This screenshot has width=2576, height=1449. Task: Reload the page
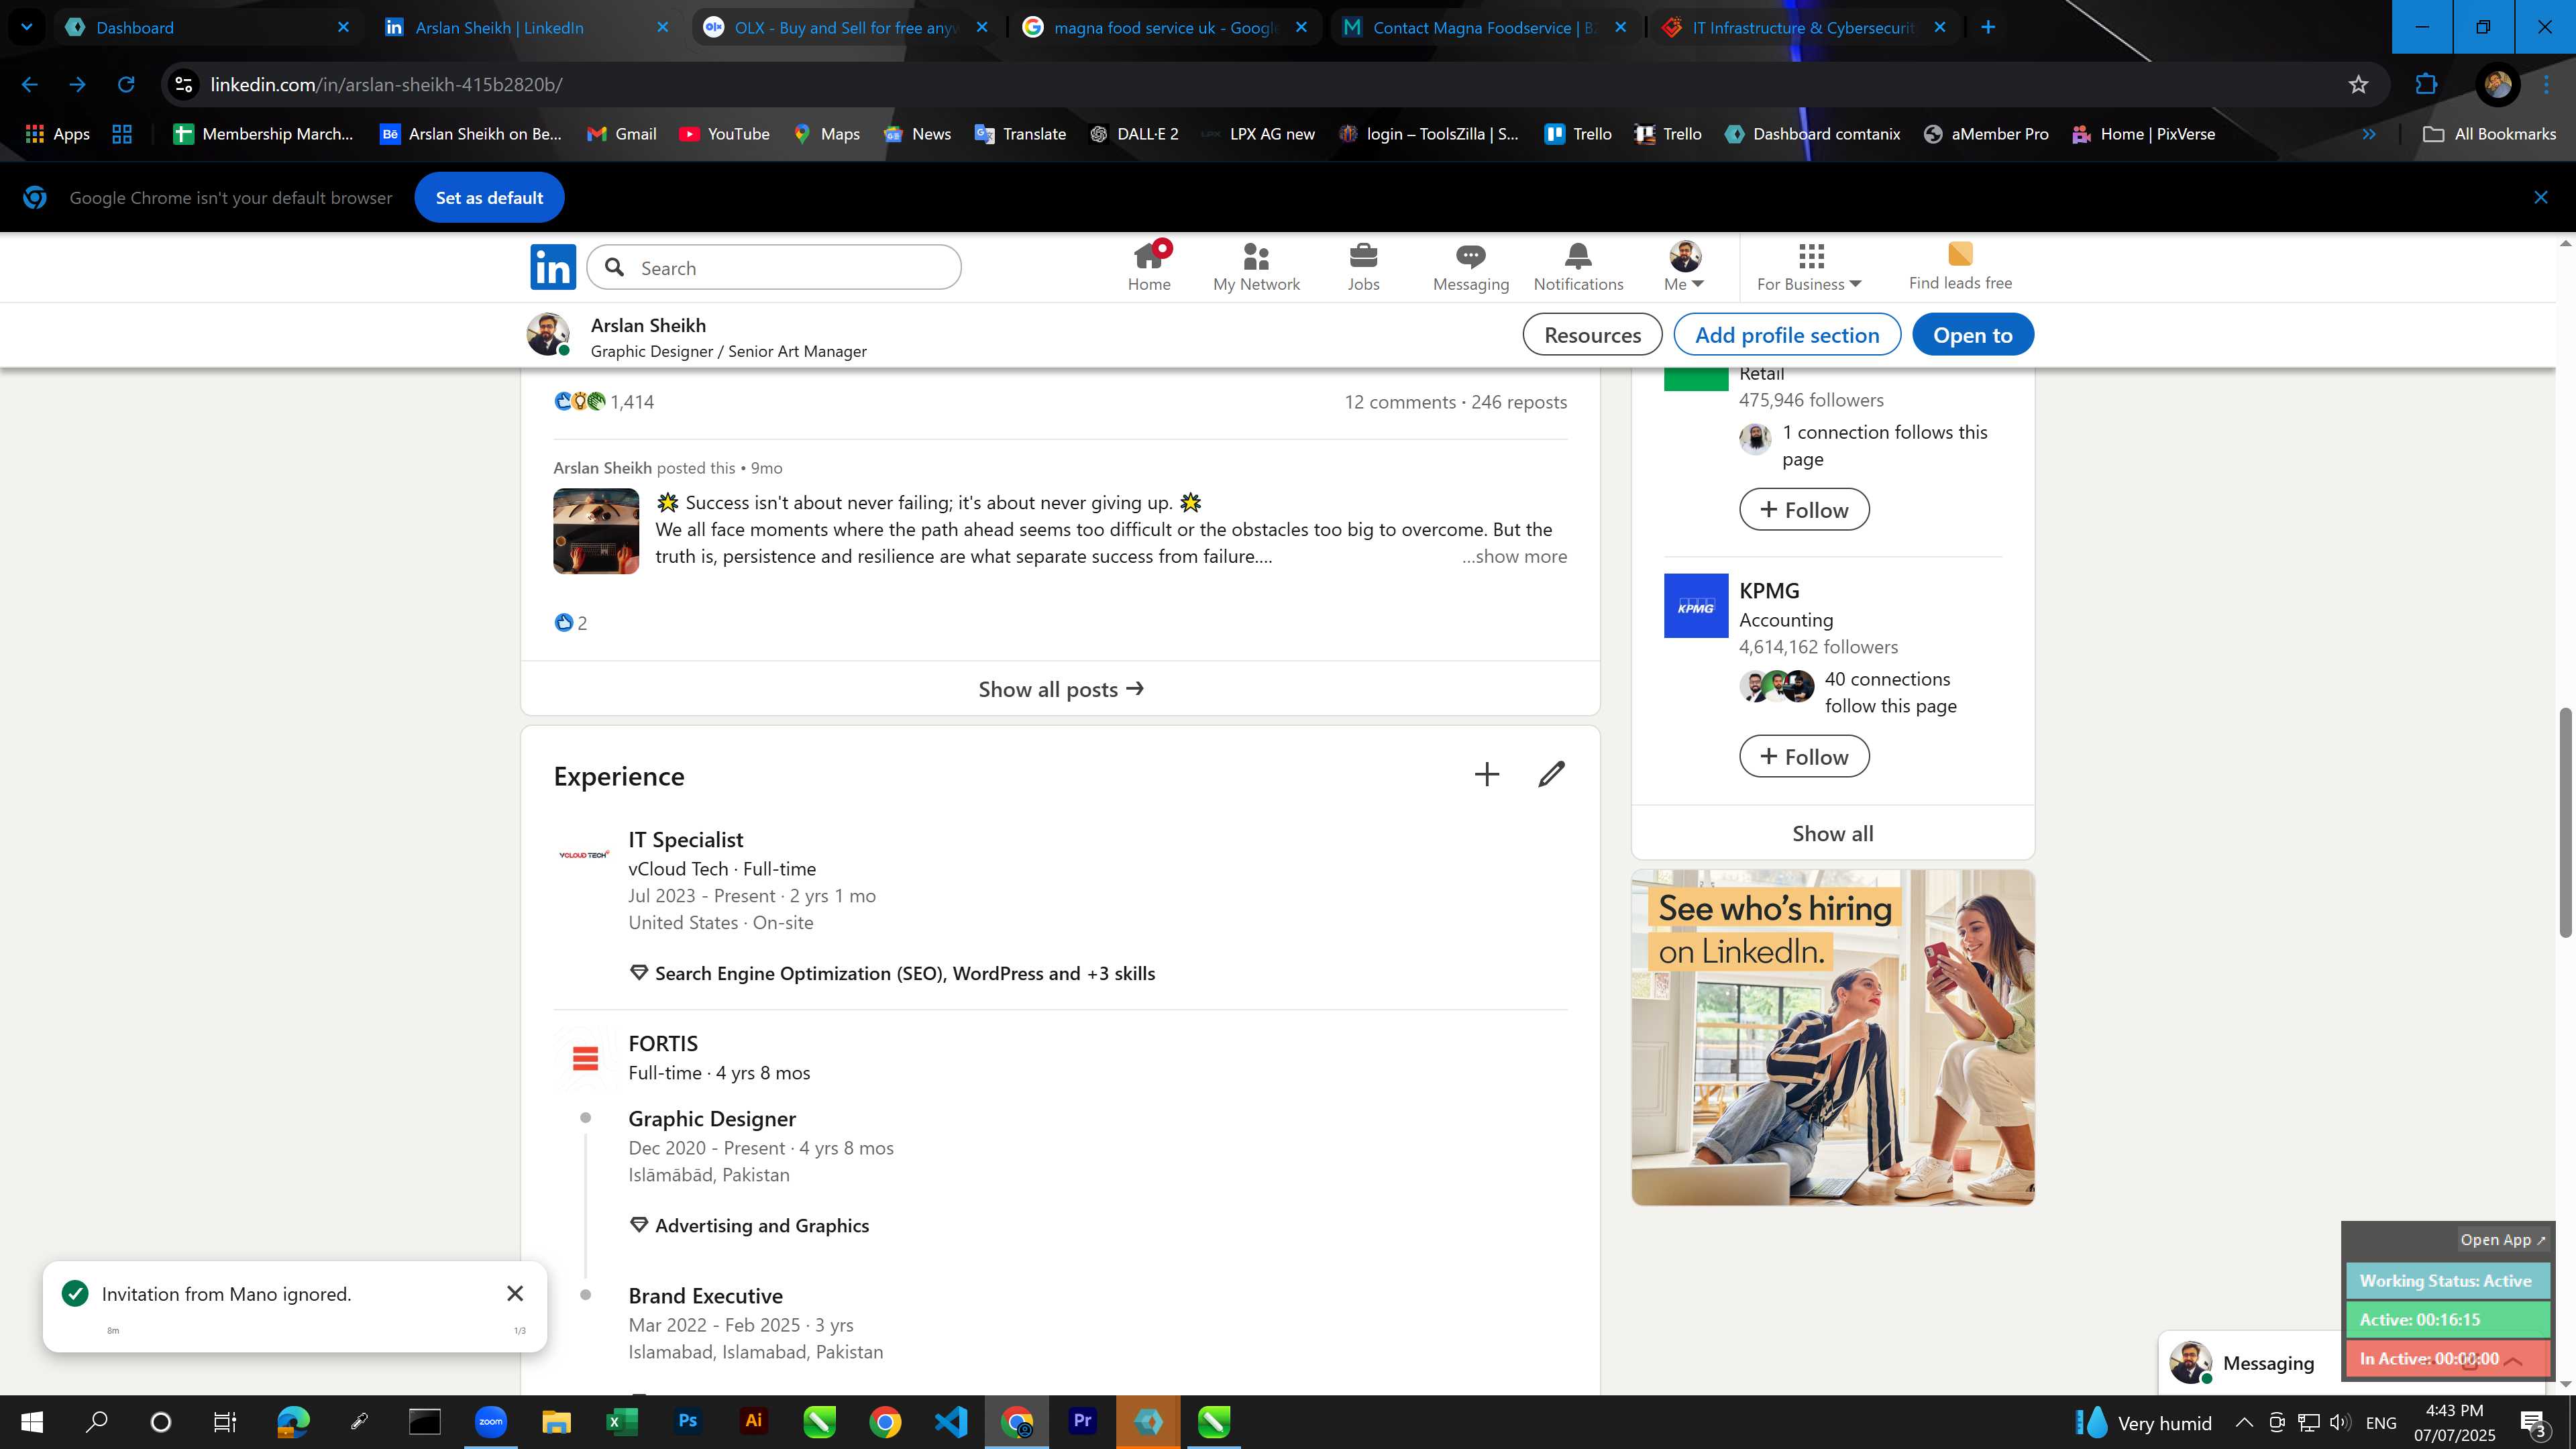(126, 84)
